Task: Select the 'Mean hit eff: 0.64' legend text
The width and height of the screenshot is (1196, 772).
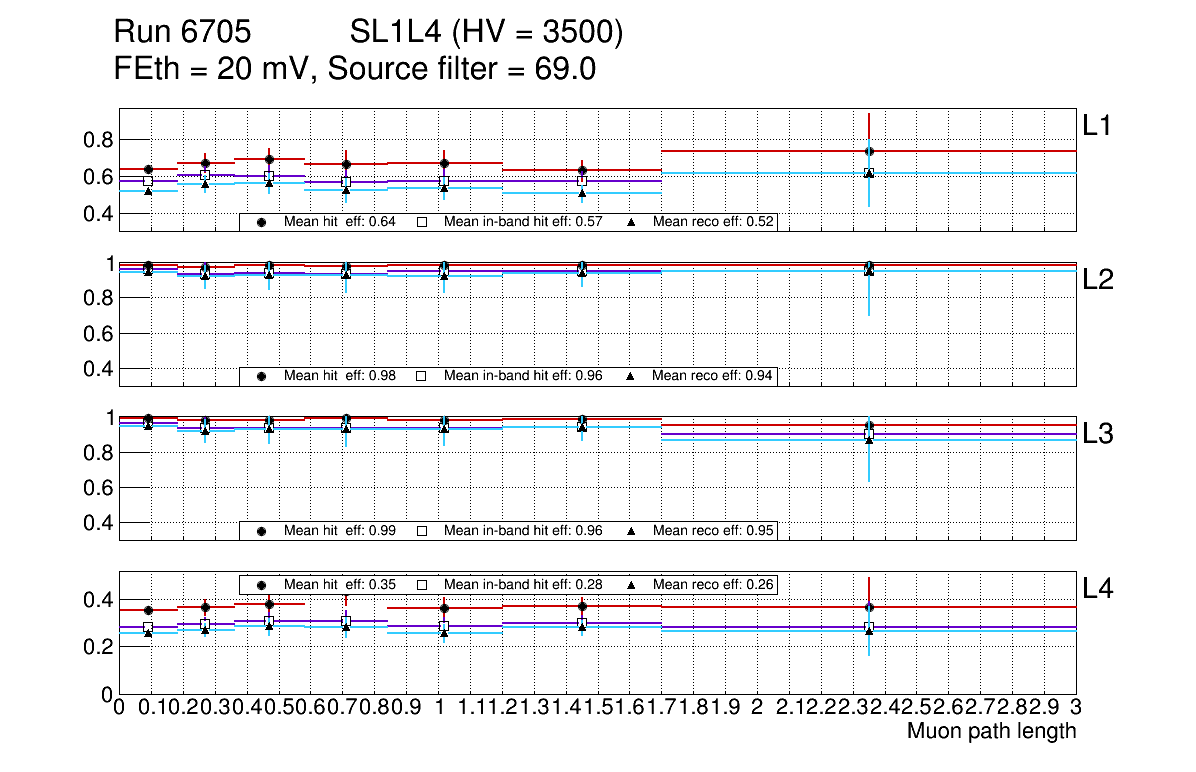Action: 334,222
